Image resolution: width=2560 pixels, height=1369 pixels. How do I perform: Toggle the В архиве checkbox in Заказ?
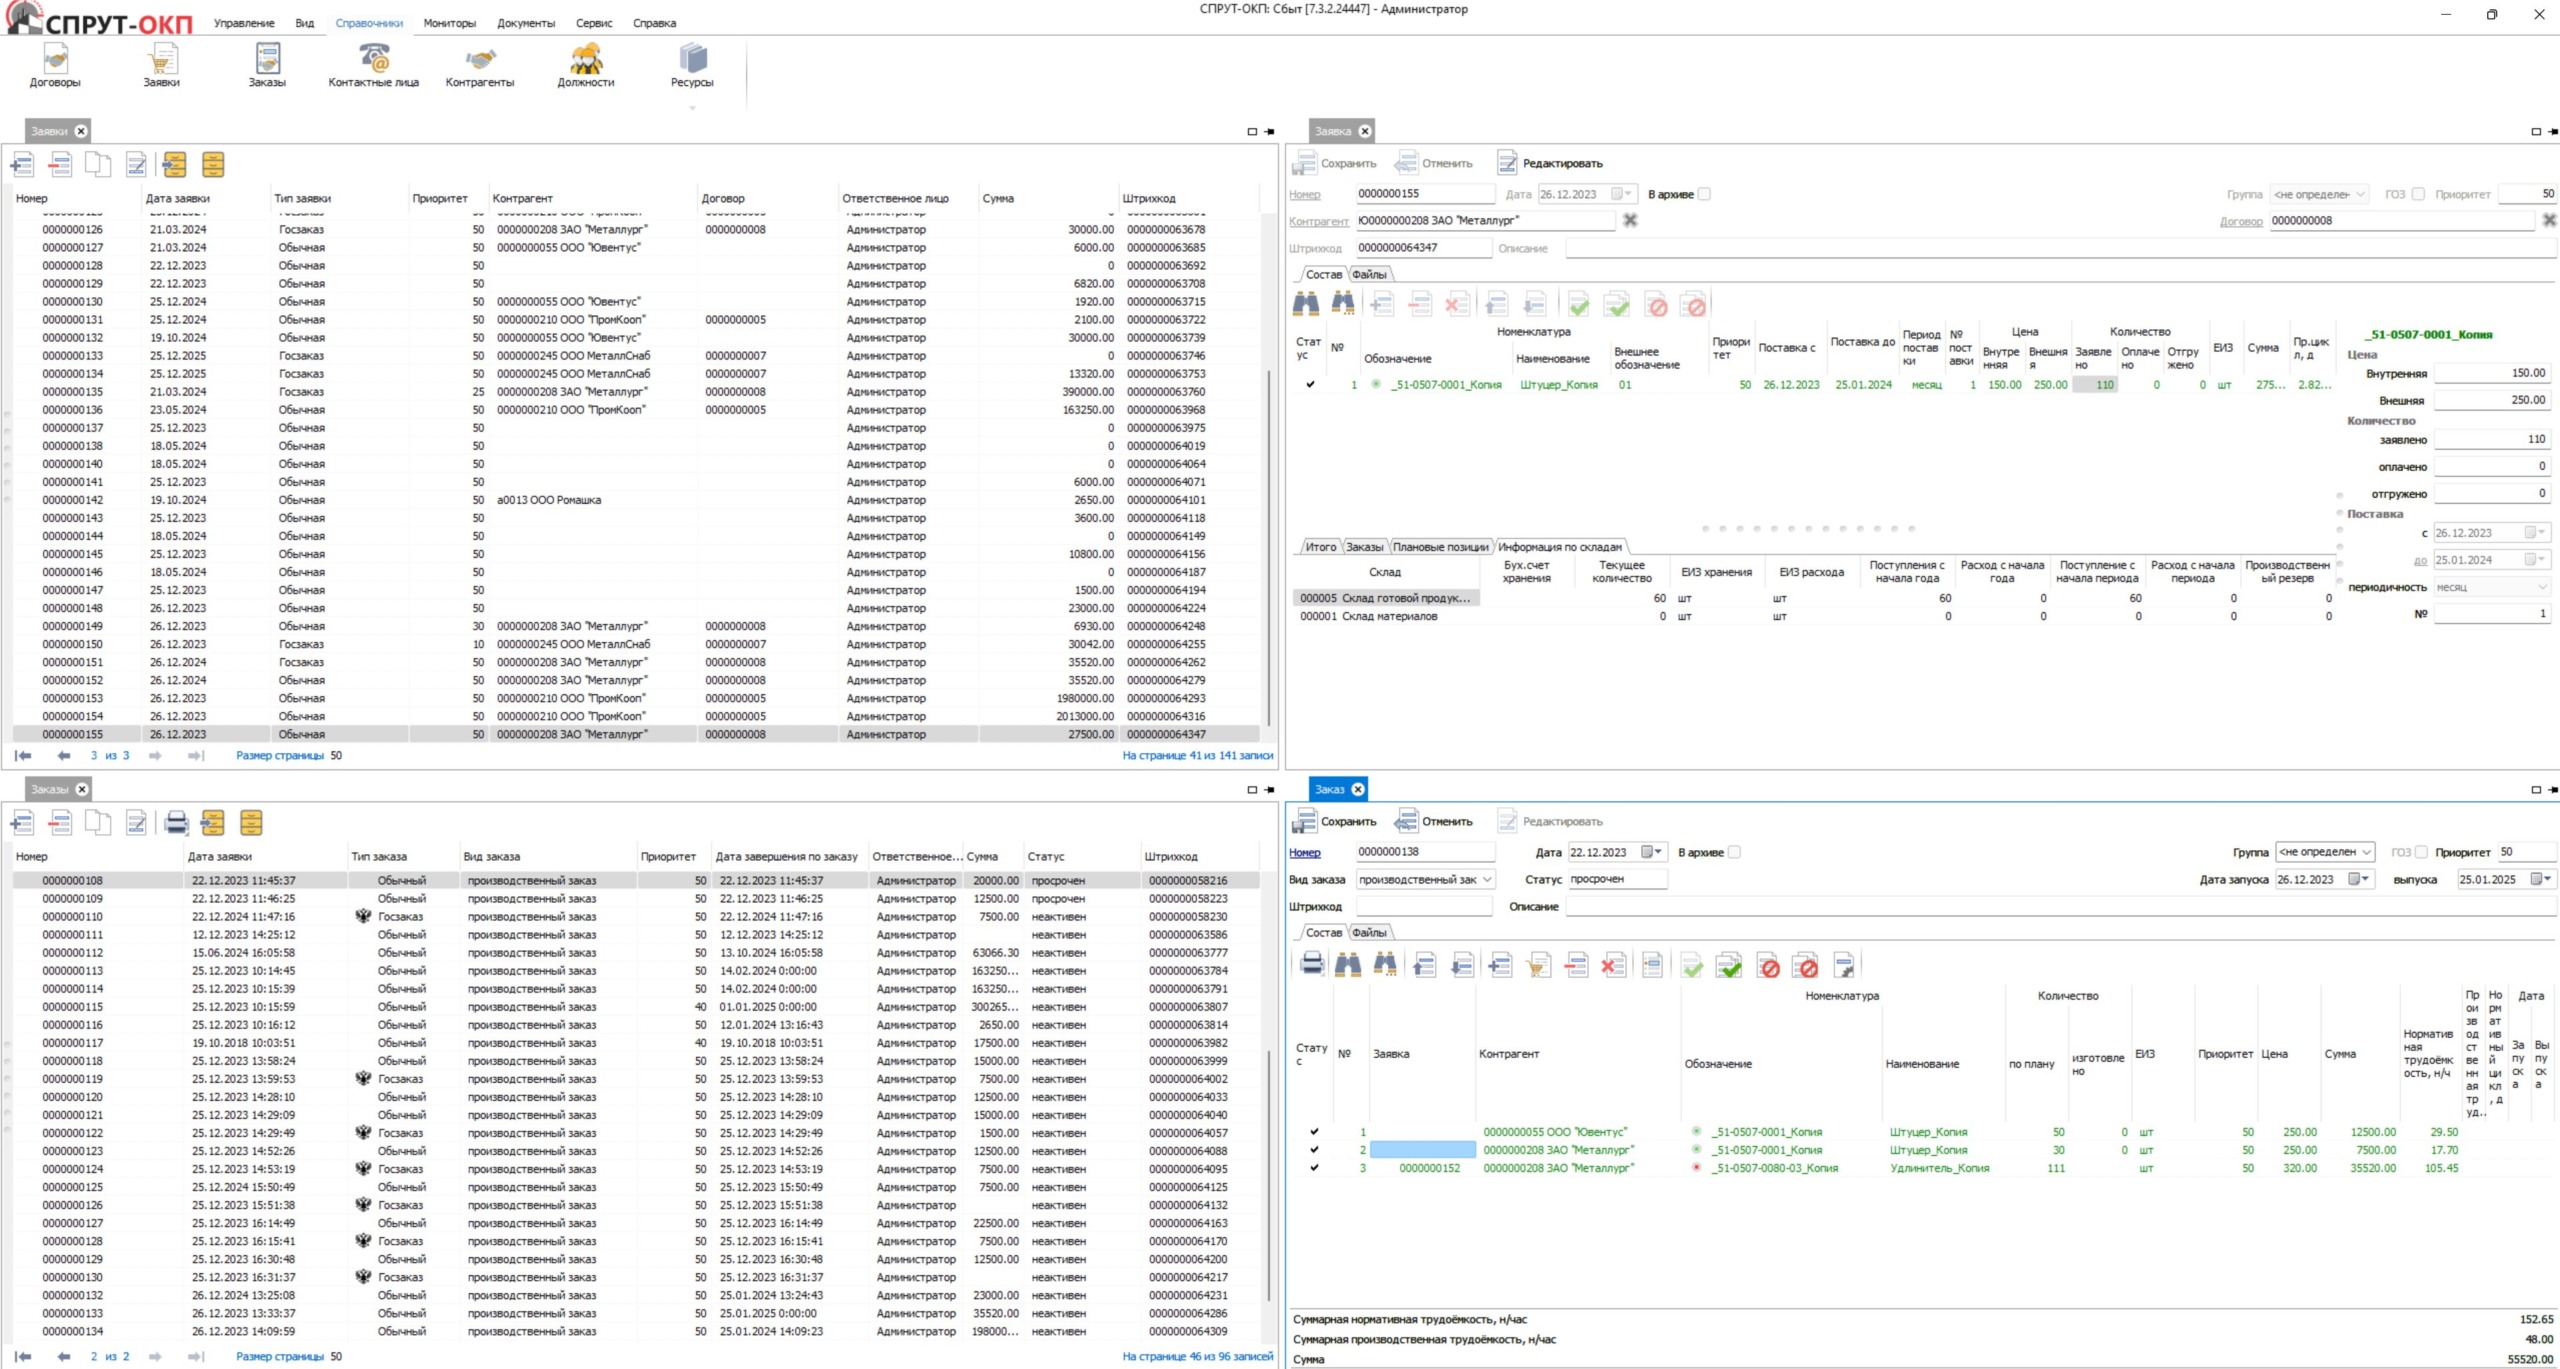(1735, 852)
